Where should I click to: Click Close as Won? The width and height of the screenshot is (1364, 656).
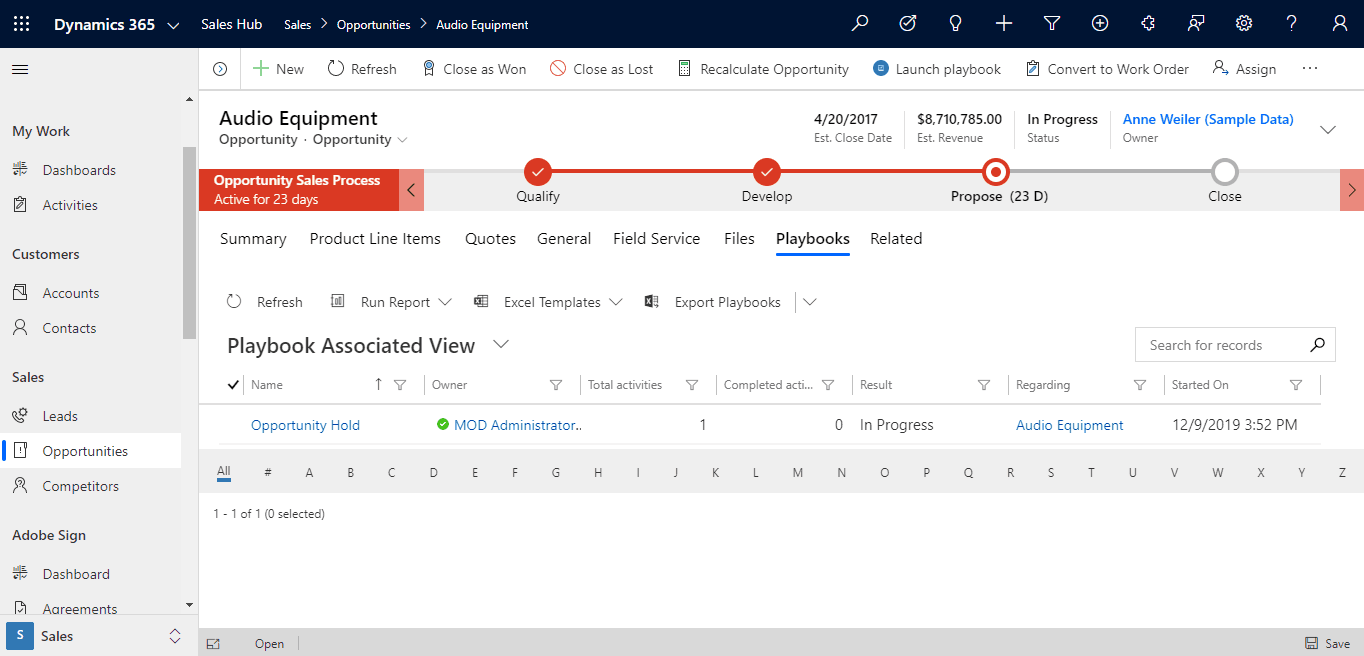click(x=473, y=69)
